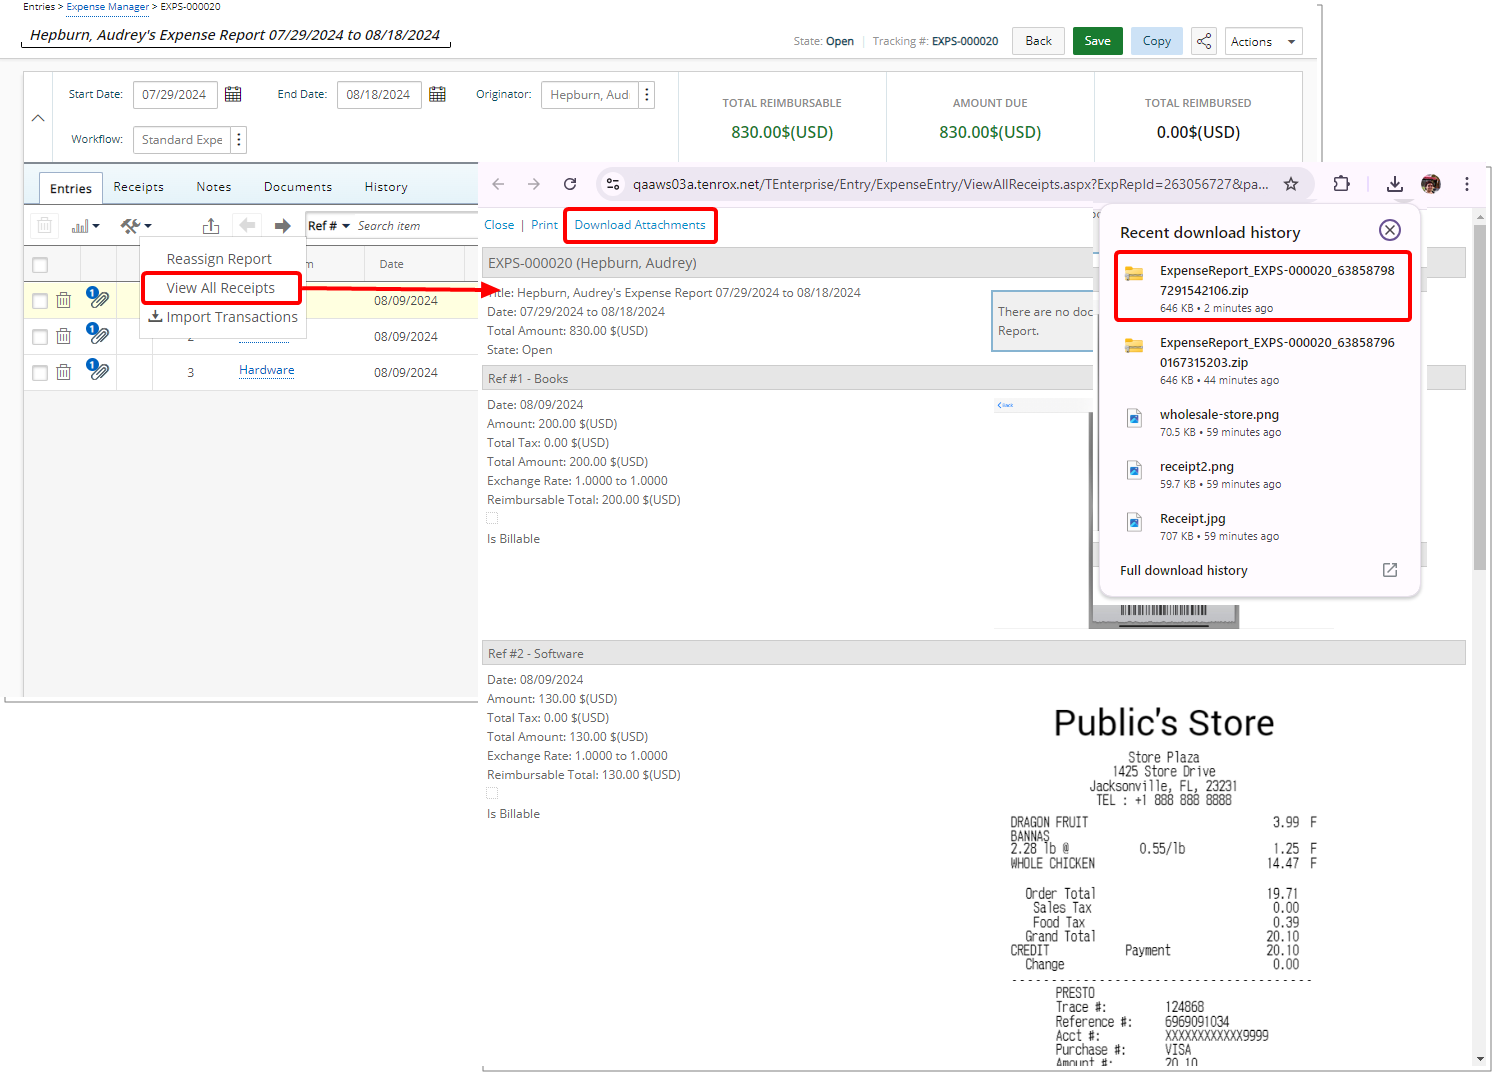Open the Actions dropdown
This screenshot has height=1083, width=1503.
[x=1263, y=41]
